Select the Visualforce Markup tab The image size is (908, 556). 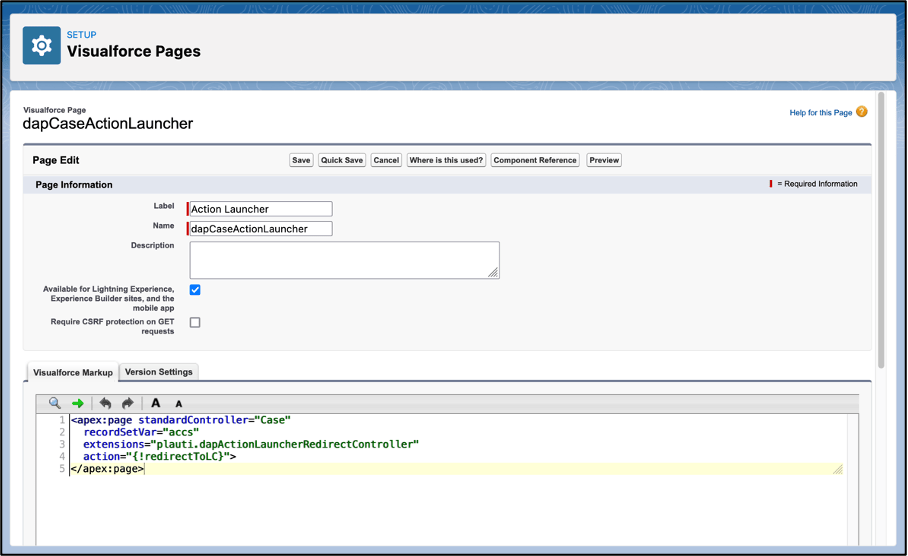[73, 372]
